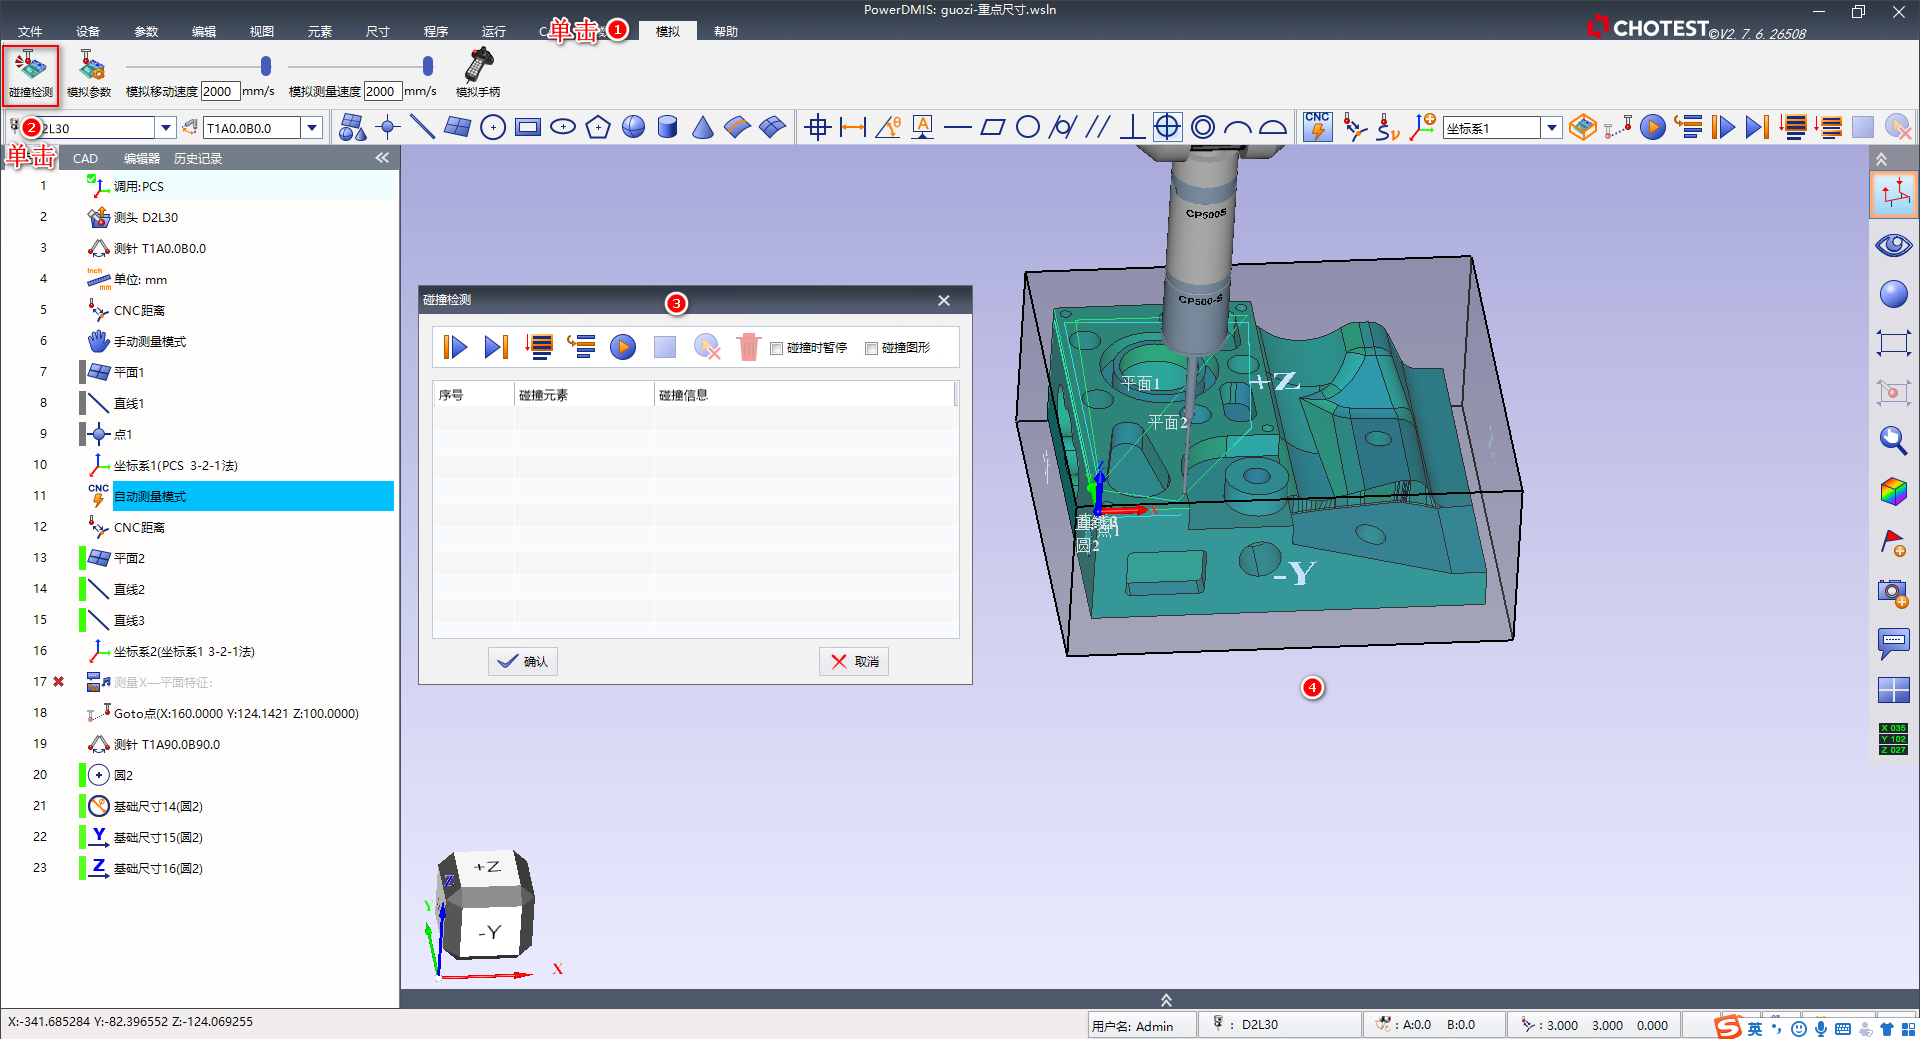Select the plane feature tool

[458, 127]
